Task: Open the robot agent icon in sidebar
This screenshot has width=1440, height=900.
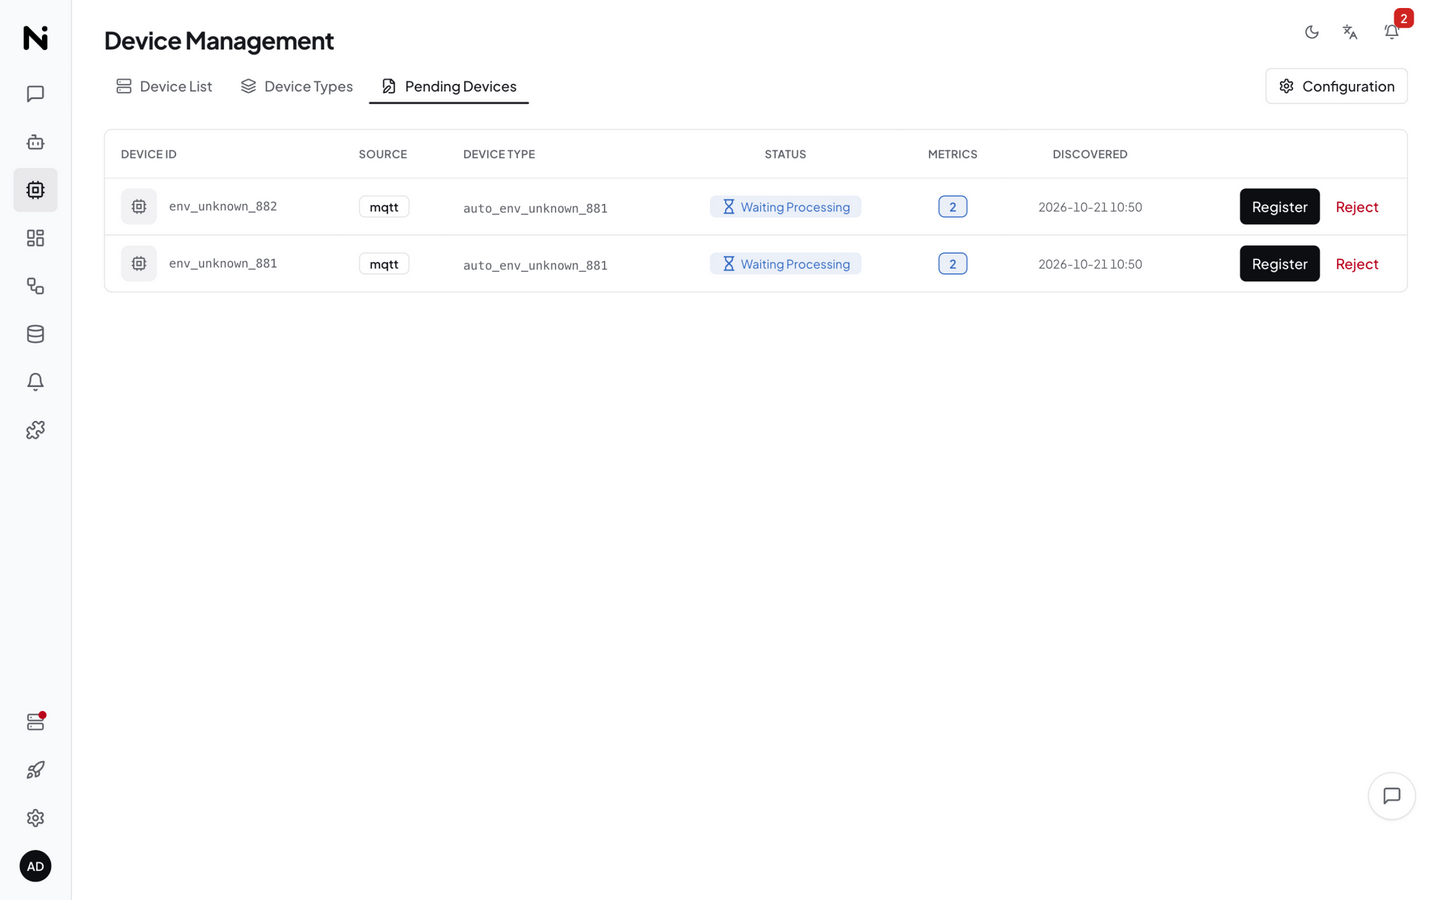Action: pos(35,142)
